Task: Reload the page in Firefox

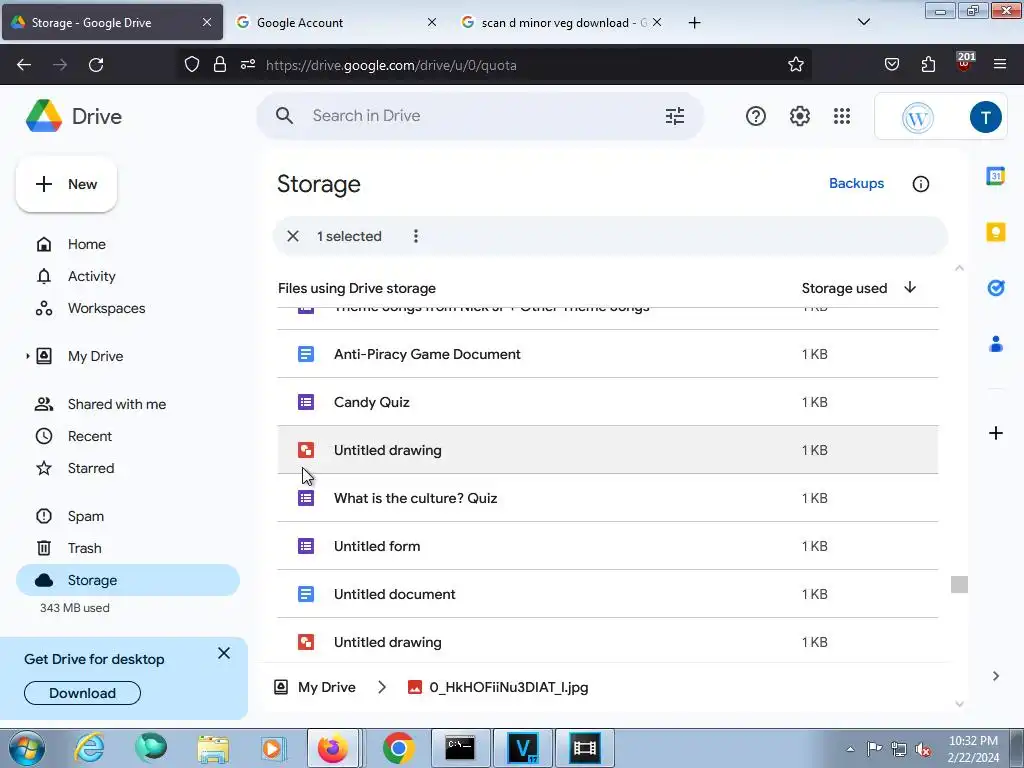Action: point(96,65)
